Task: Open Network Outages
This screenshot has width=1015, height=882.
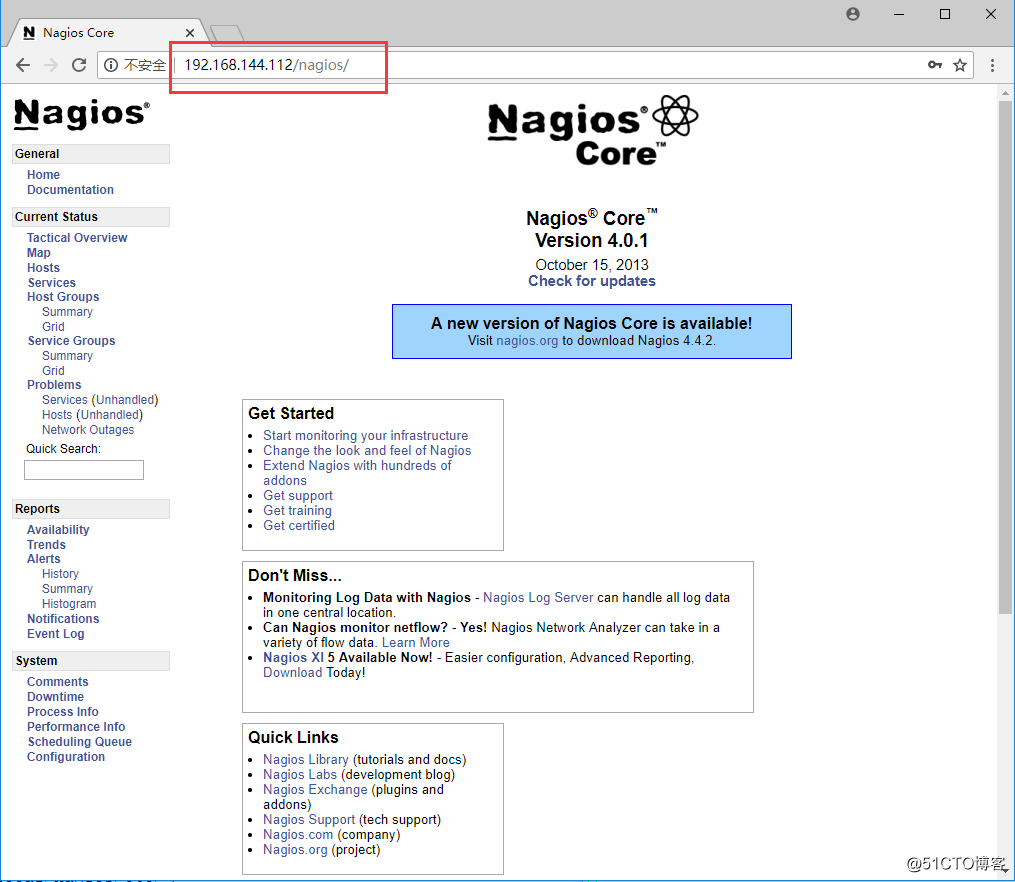Action: coord(88,429)
